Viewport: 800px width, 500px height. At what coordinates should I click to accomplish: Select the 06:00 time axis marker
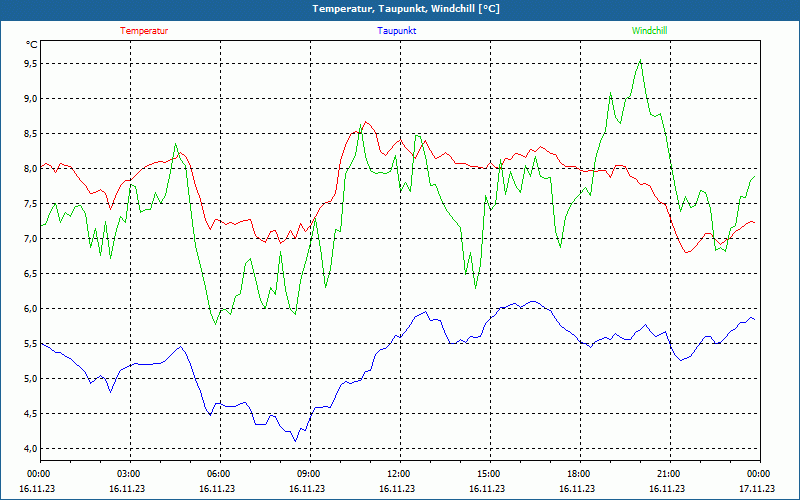[x=219, y=474]
